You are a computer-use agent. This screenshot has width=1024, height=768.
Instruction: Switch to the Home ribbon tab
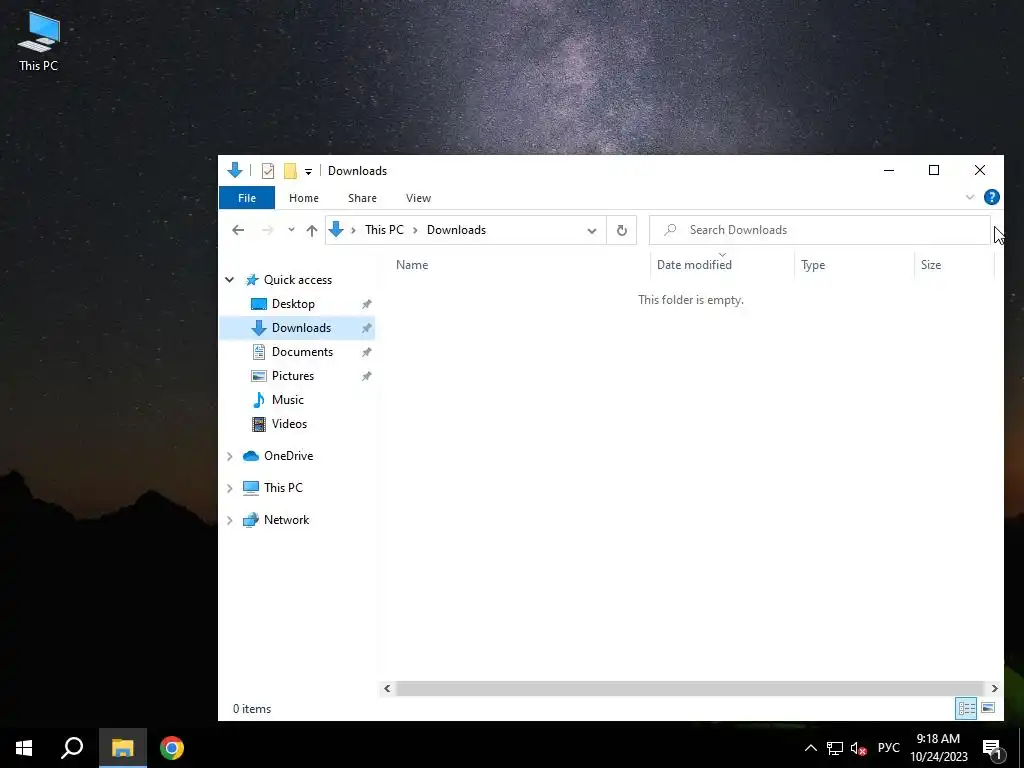[x=304, y=198]
